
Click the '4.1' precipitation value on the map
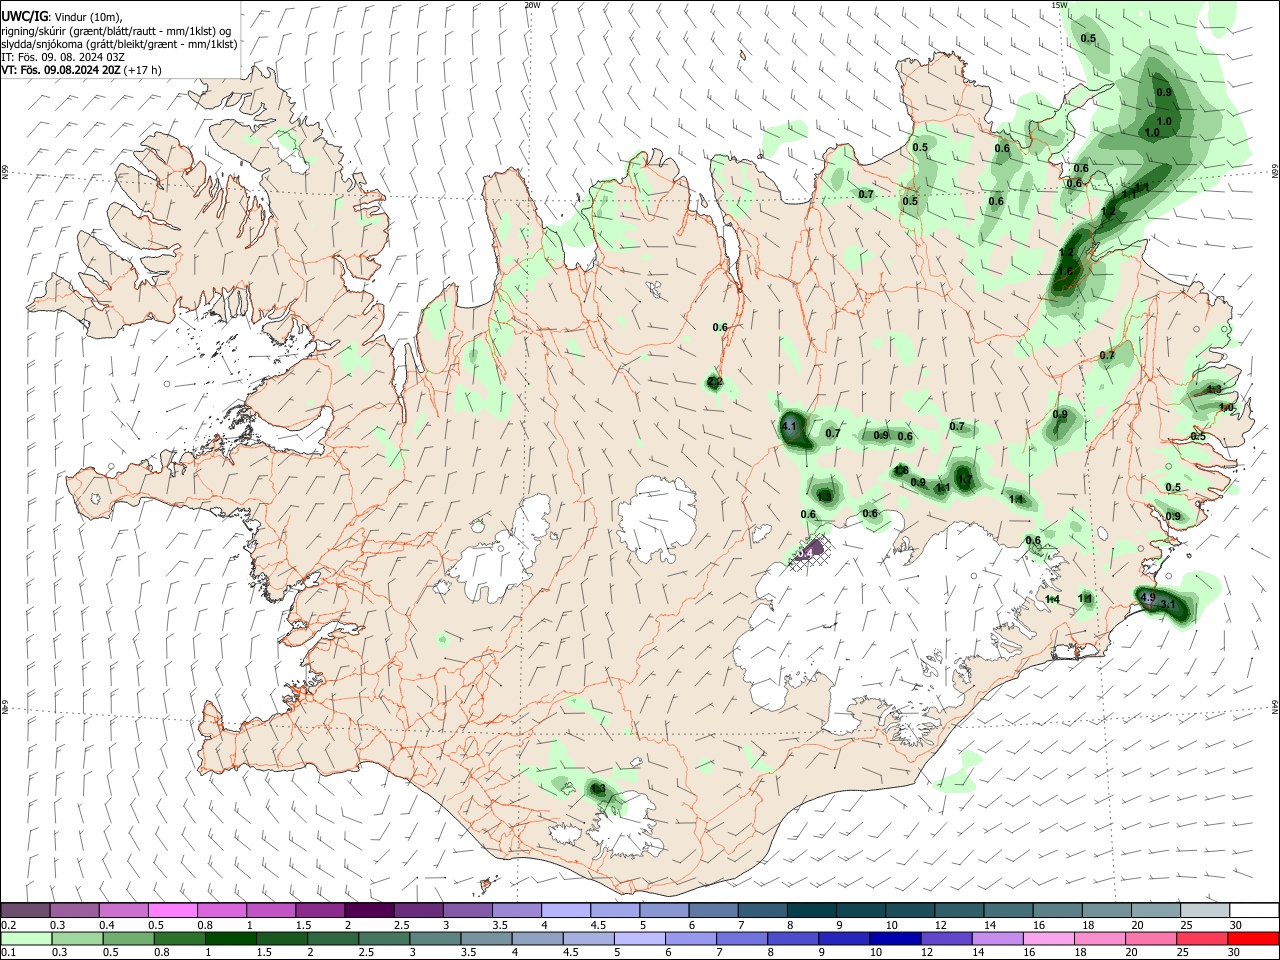click(789, 427)
